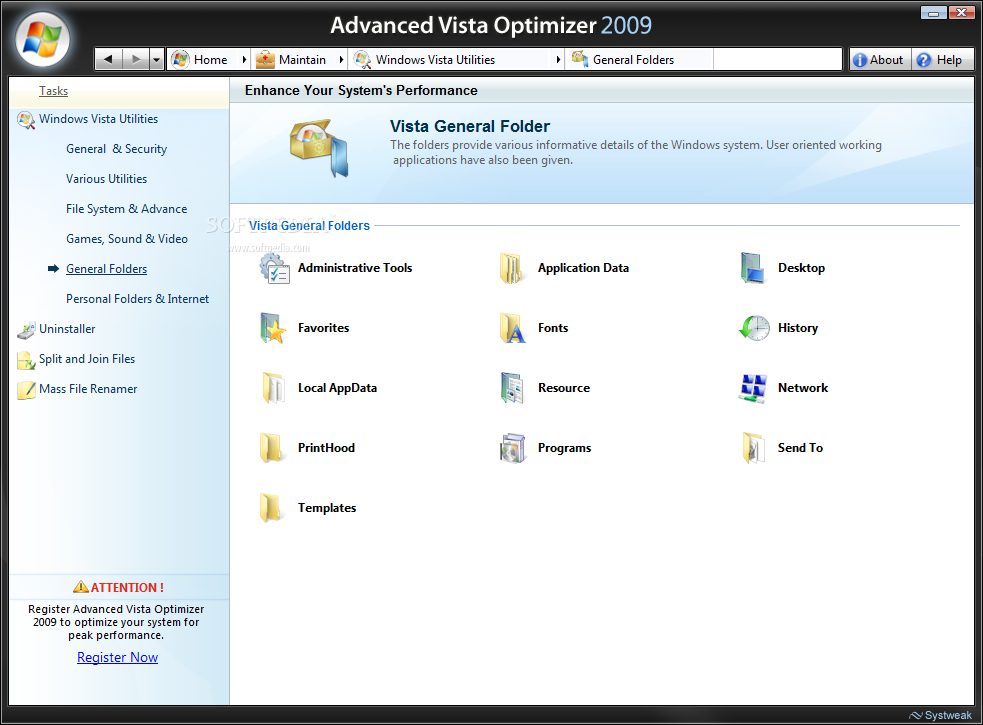Click the General Folders breadcrumb icon
983x725 pixels.
pyautogui.click(x=580, y=59)
